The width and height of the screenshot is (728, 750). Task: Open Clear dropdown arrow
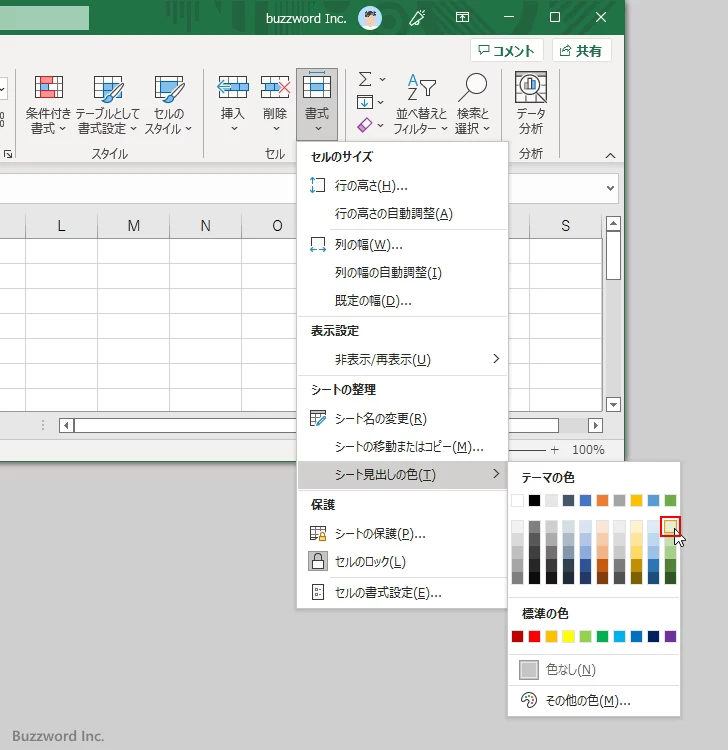pos(381,125)
